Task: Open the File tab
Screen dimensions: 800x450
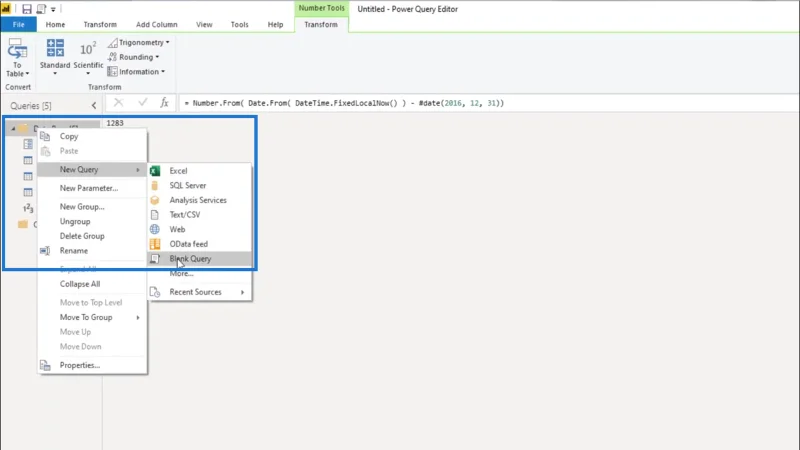Action: coord(18,24)
